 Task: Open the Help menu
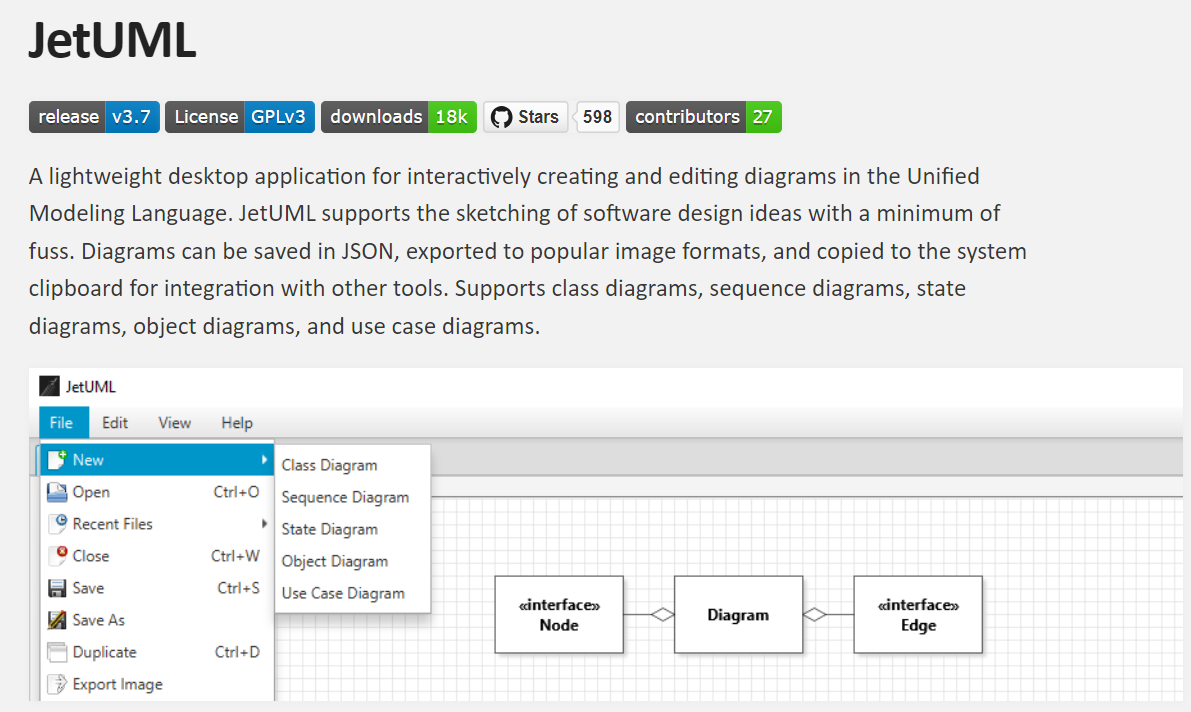click(x=237, y=422)
